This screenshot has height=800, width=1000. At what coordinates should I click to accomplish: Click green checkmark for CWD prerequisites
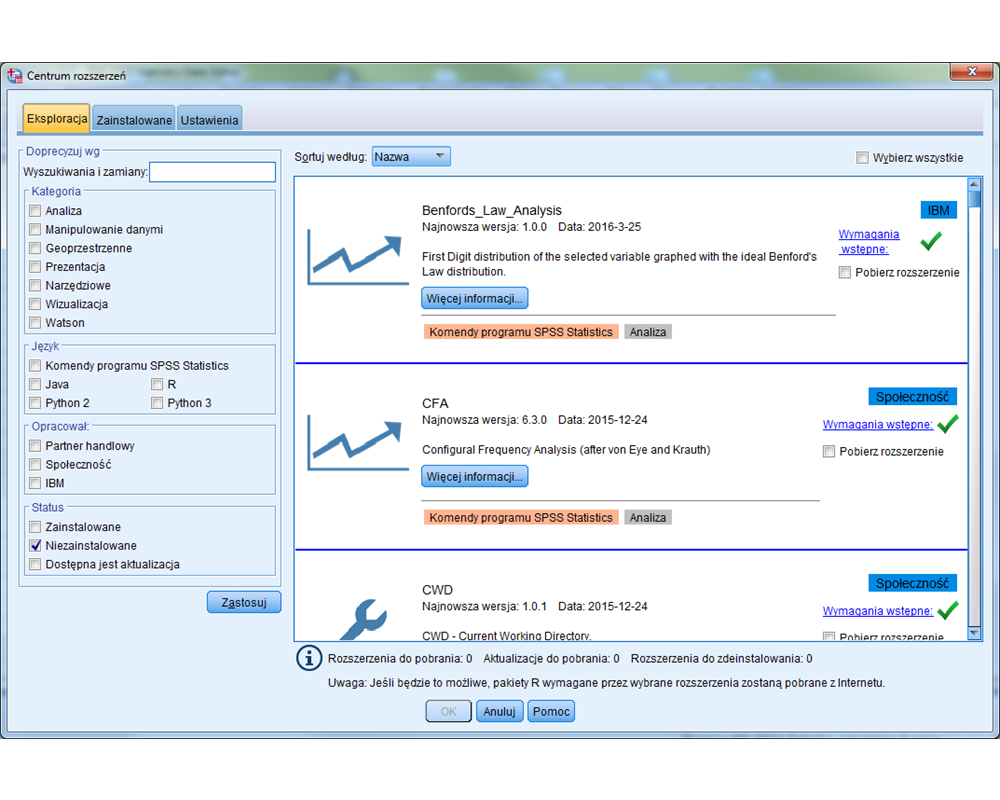click(x=948, y=610)
